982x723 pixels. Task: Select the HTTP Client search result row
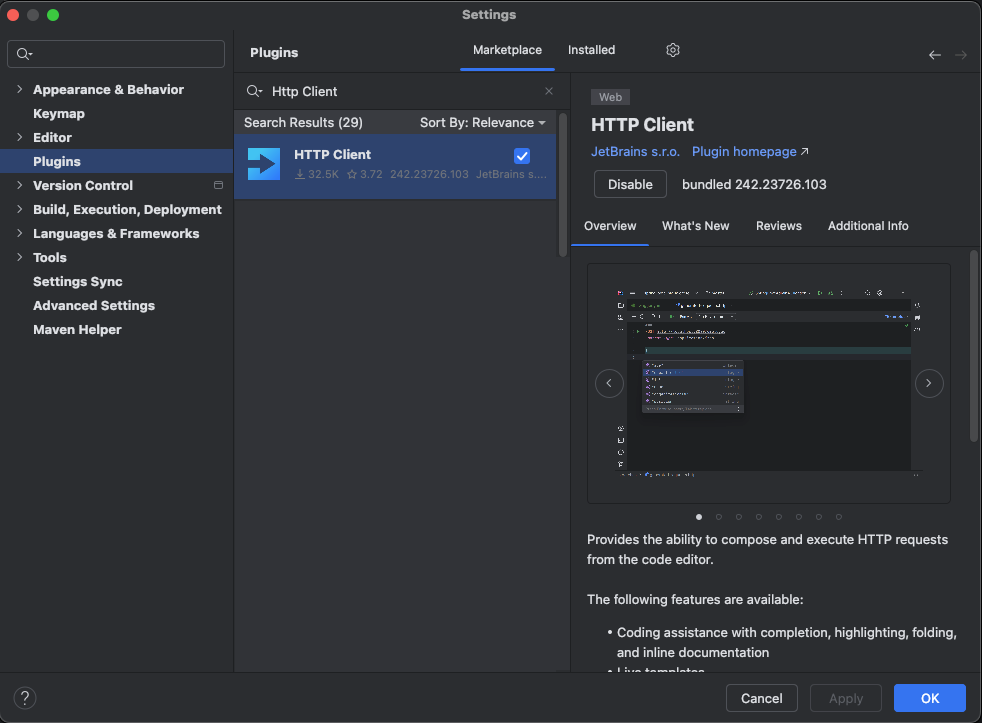pyautogui.click(x=395, y=165)
